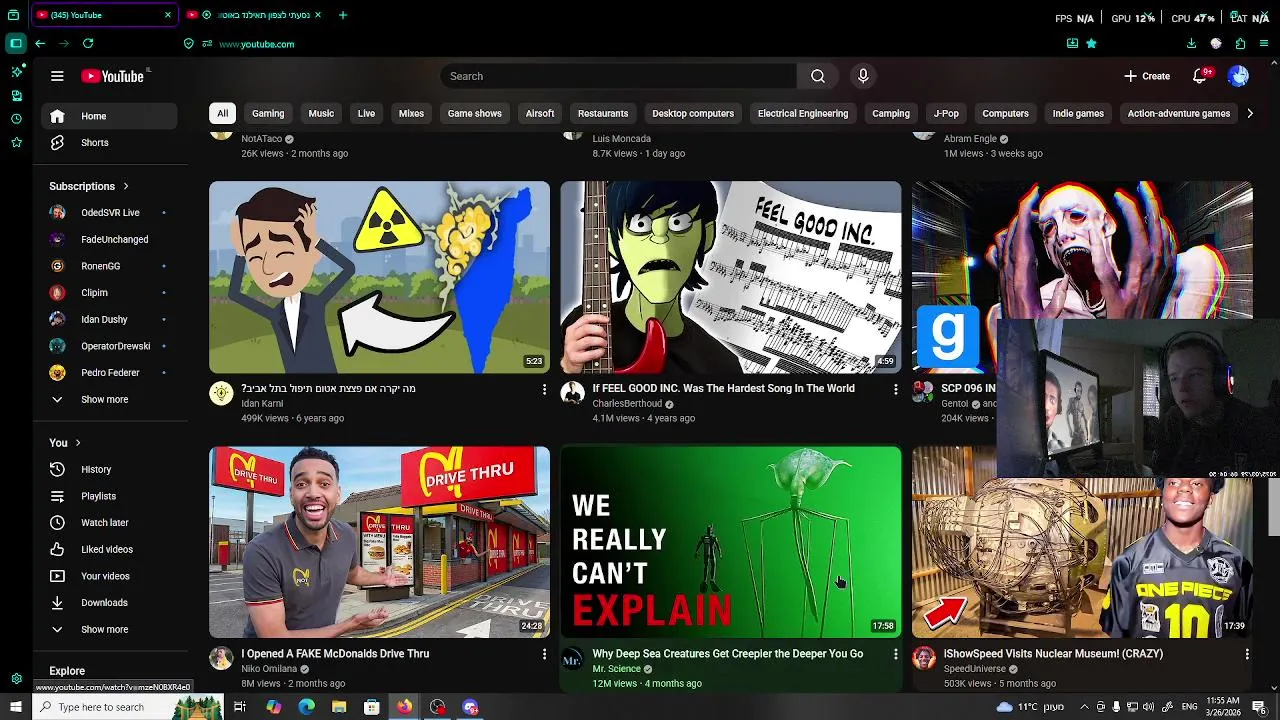Open Mr. Science channel link
The width and height of the screenshot is (1280, 720).
click(x=616, y=669)
